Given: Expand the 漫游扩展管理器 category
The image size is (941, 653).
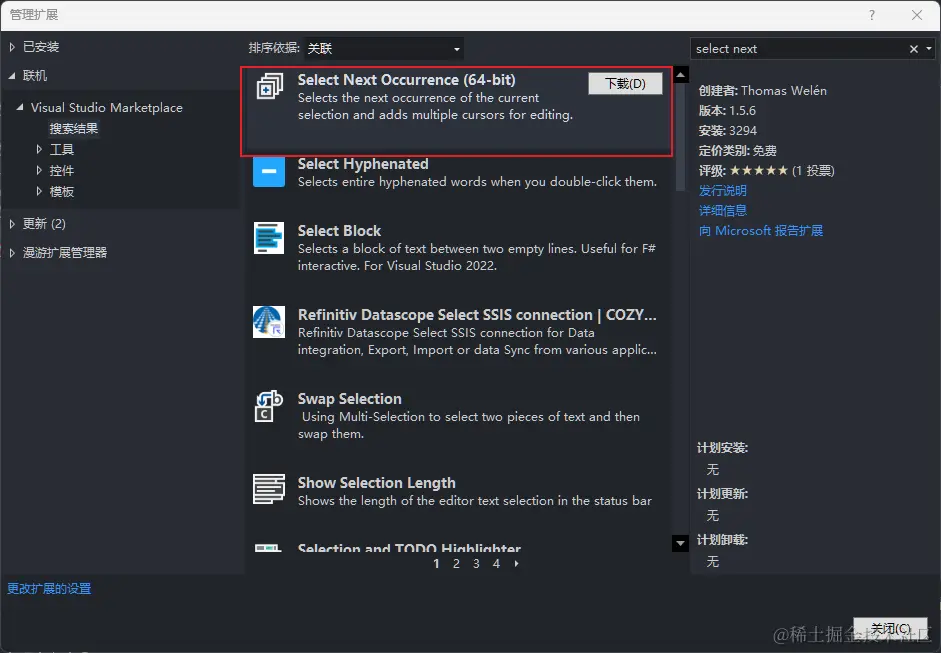Looking at the screenshot, I should [x=12, y=253].
